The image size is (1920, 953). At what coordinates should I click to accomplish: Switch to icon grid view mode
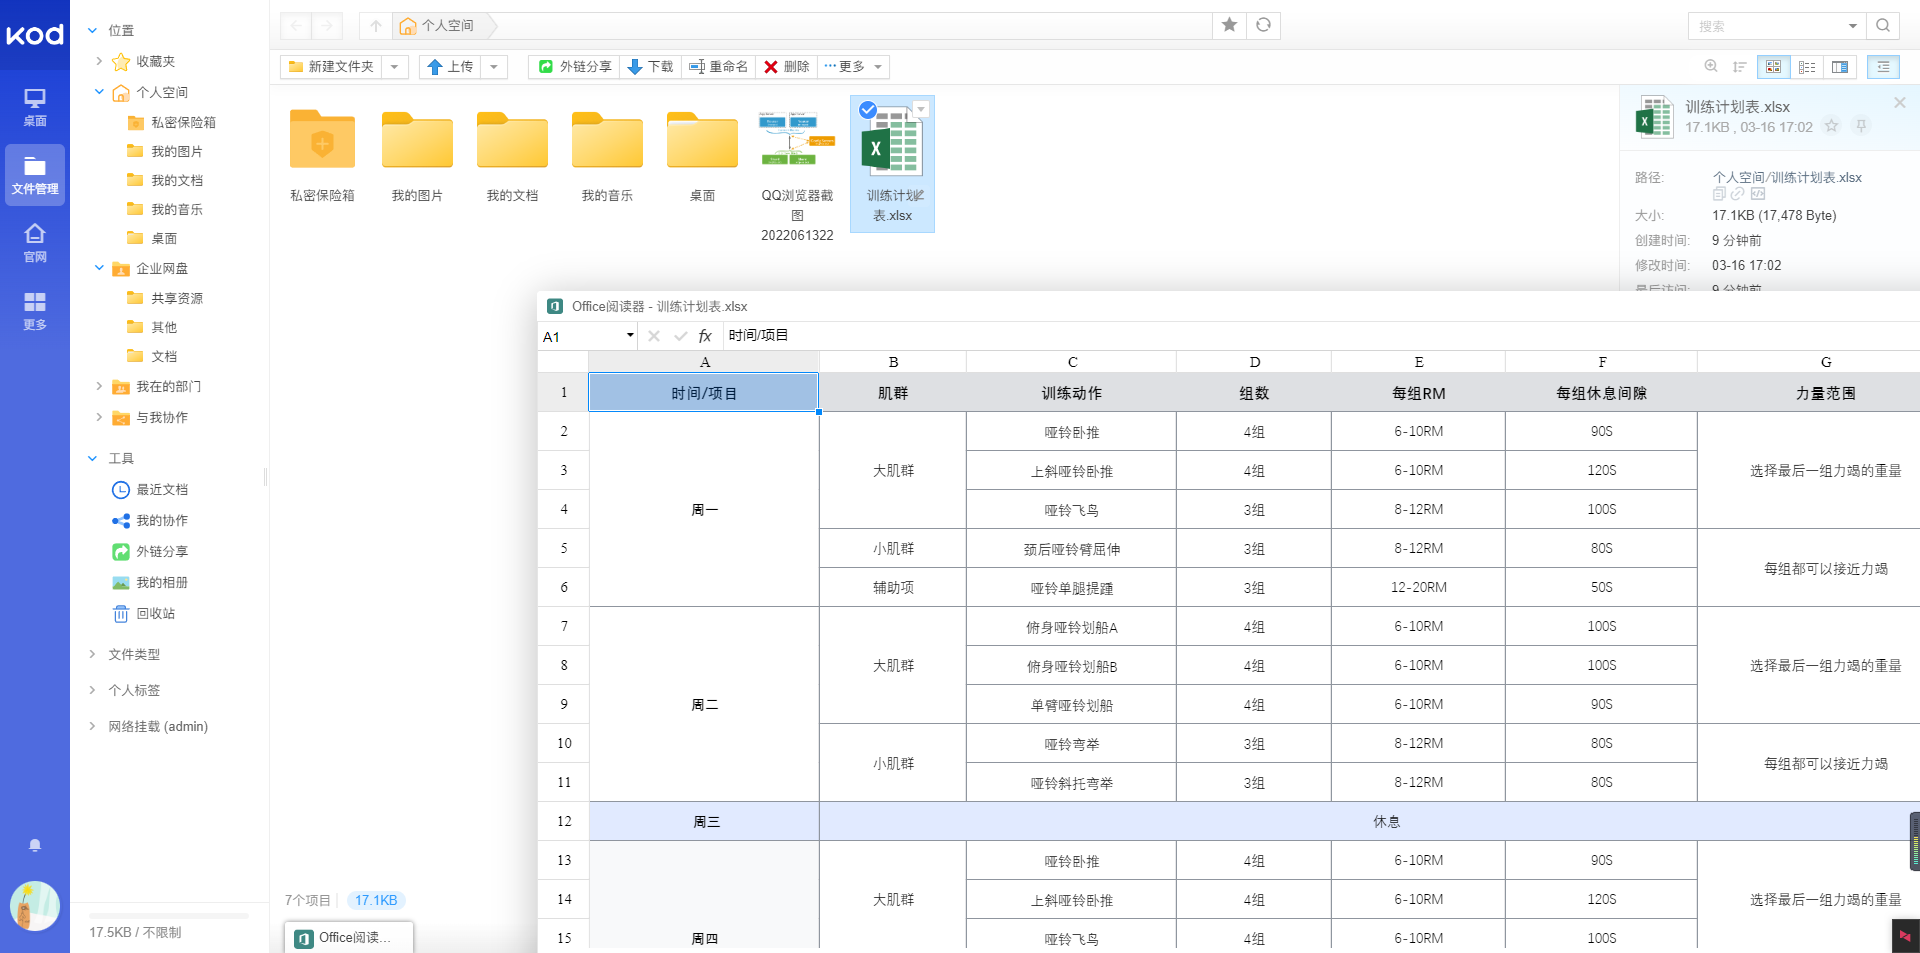coord(1773,67)
